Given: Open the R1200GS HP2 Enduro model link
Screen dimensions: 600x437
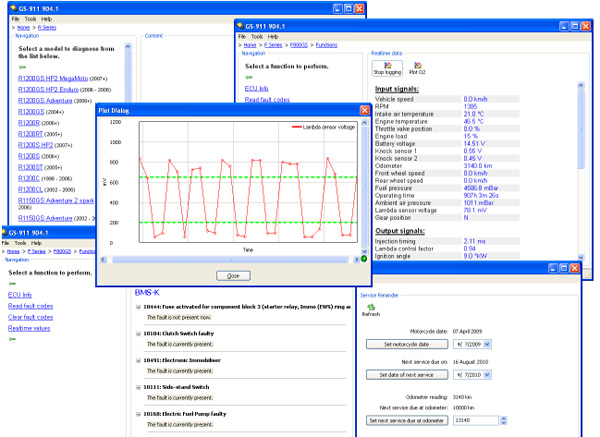Looking at the screenshot, I should pyautogui.click(x=48, y=90).
